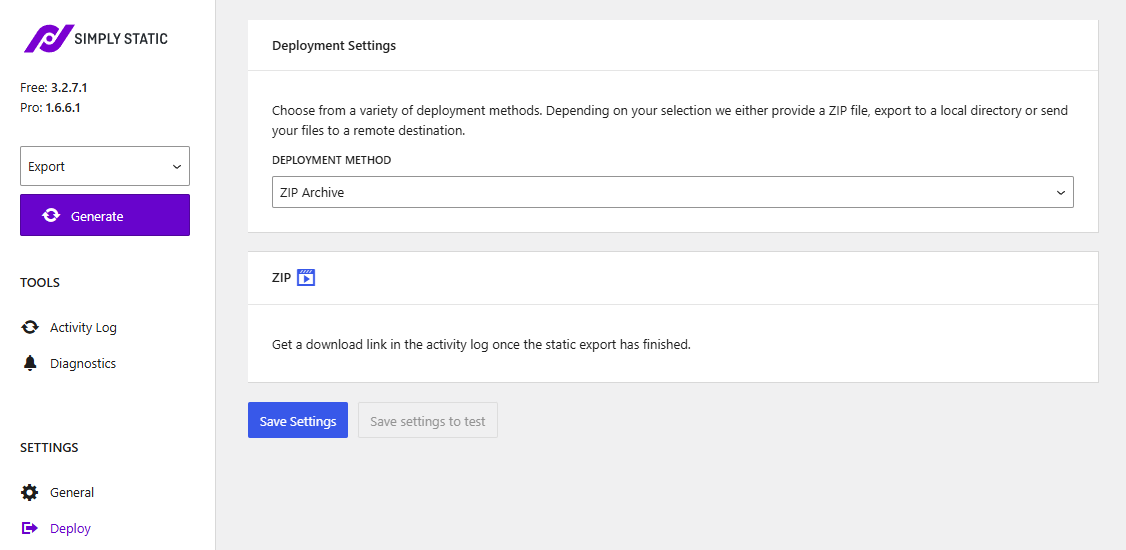This screenshot has width=1126, height=550.
Task: Open the Export type dropdown
Action: coord(104,167)
